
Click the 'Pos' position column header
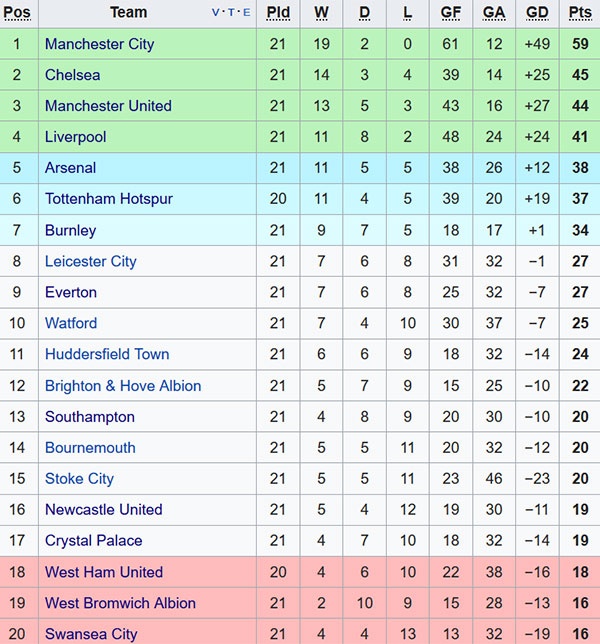17,13
